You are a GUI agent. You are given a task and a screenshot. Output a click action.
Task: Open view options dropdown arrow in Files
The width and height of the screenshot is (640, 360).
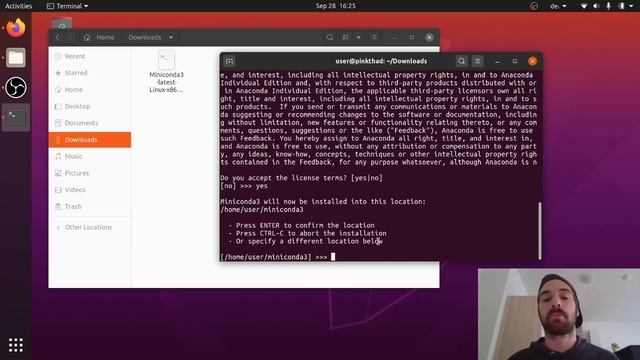[x=358, y=37]
